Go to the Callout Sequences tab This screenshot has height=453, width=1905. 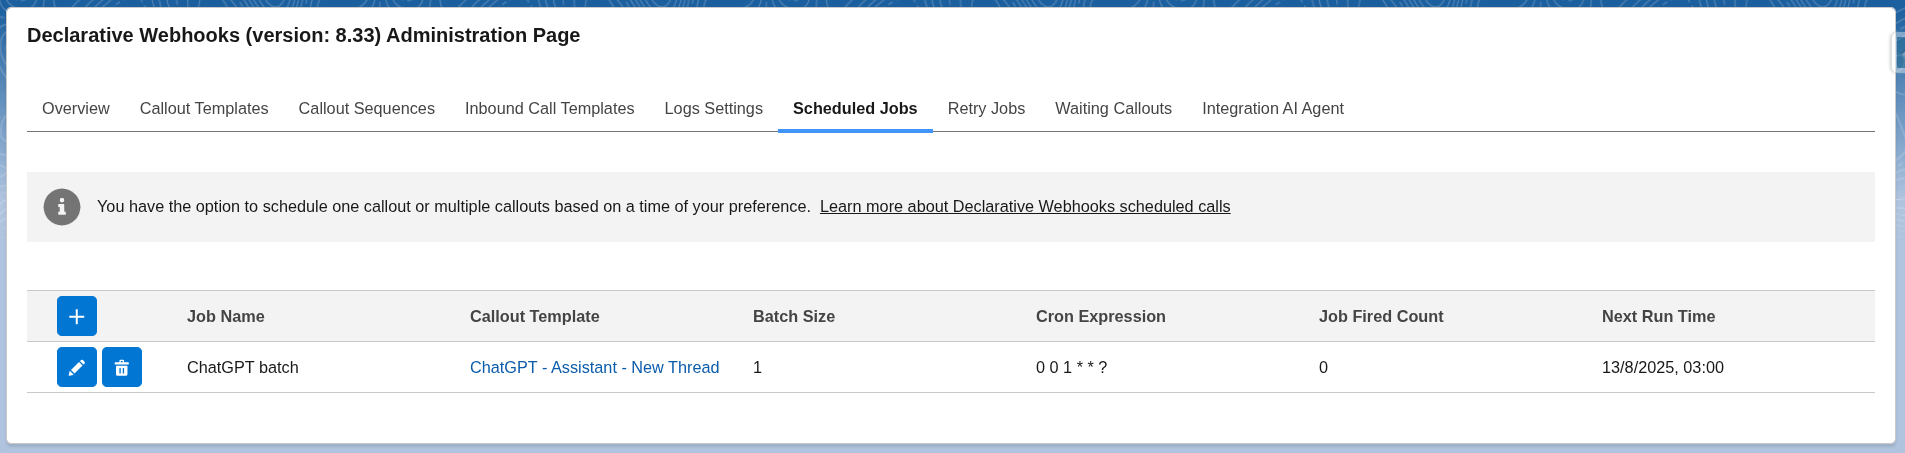tap(366, 108)
